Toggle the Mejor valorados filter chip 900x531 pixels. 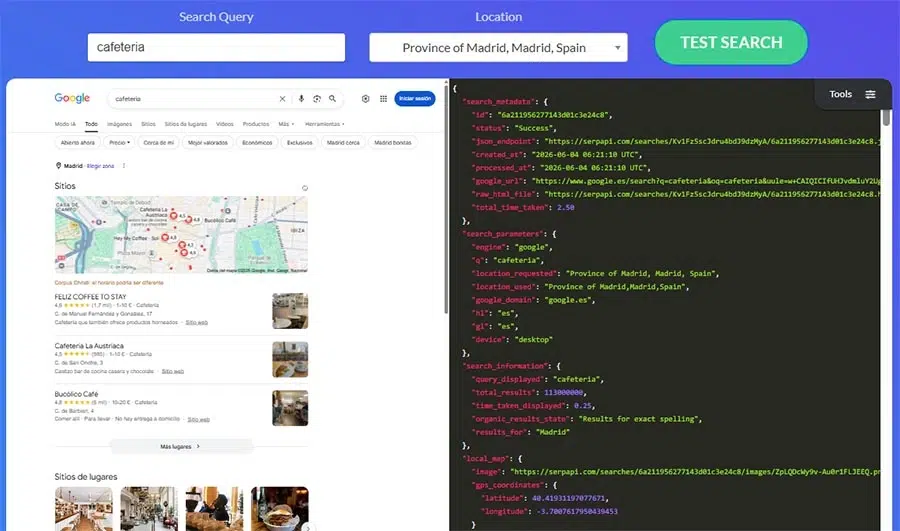click(208, 142)
